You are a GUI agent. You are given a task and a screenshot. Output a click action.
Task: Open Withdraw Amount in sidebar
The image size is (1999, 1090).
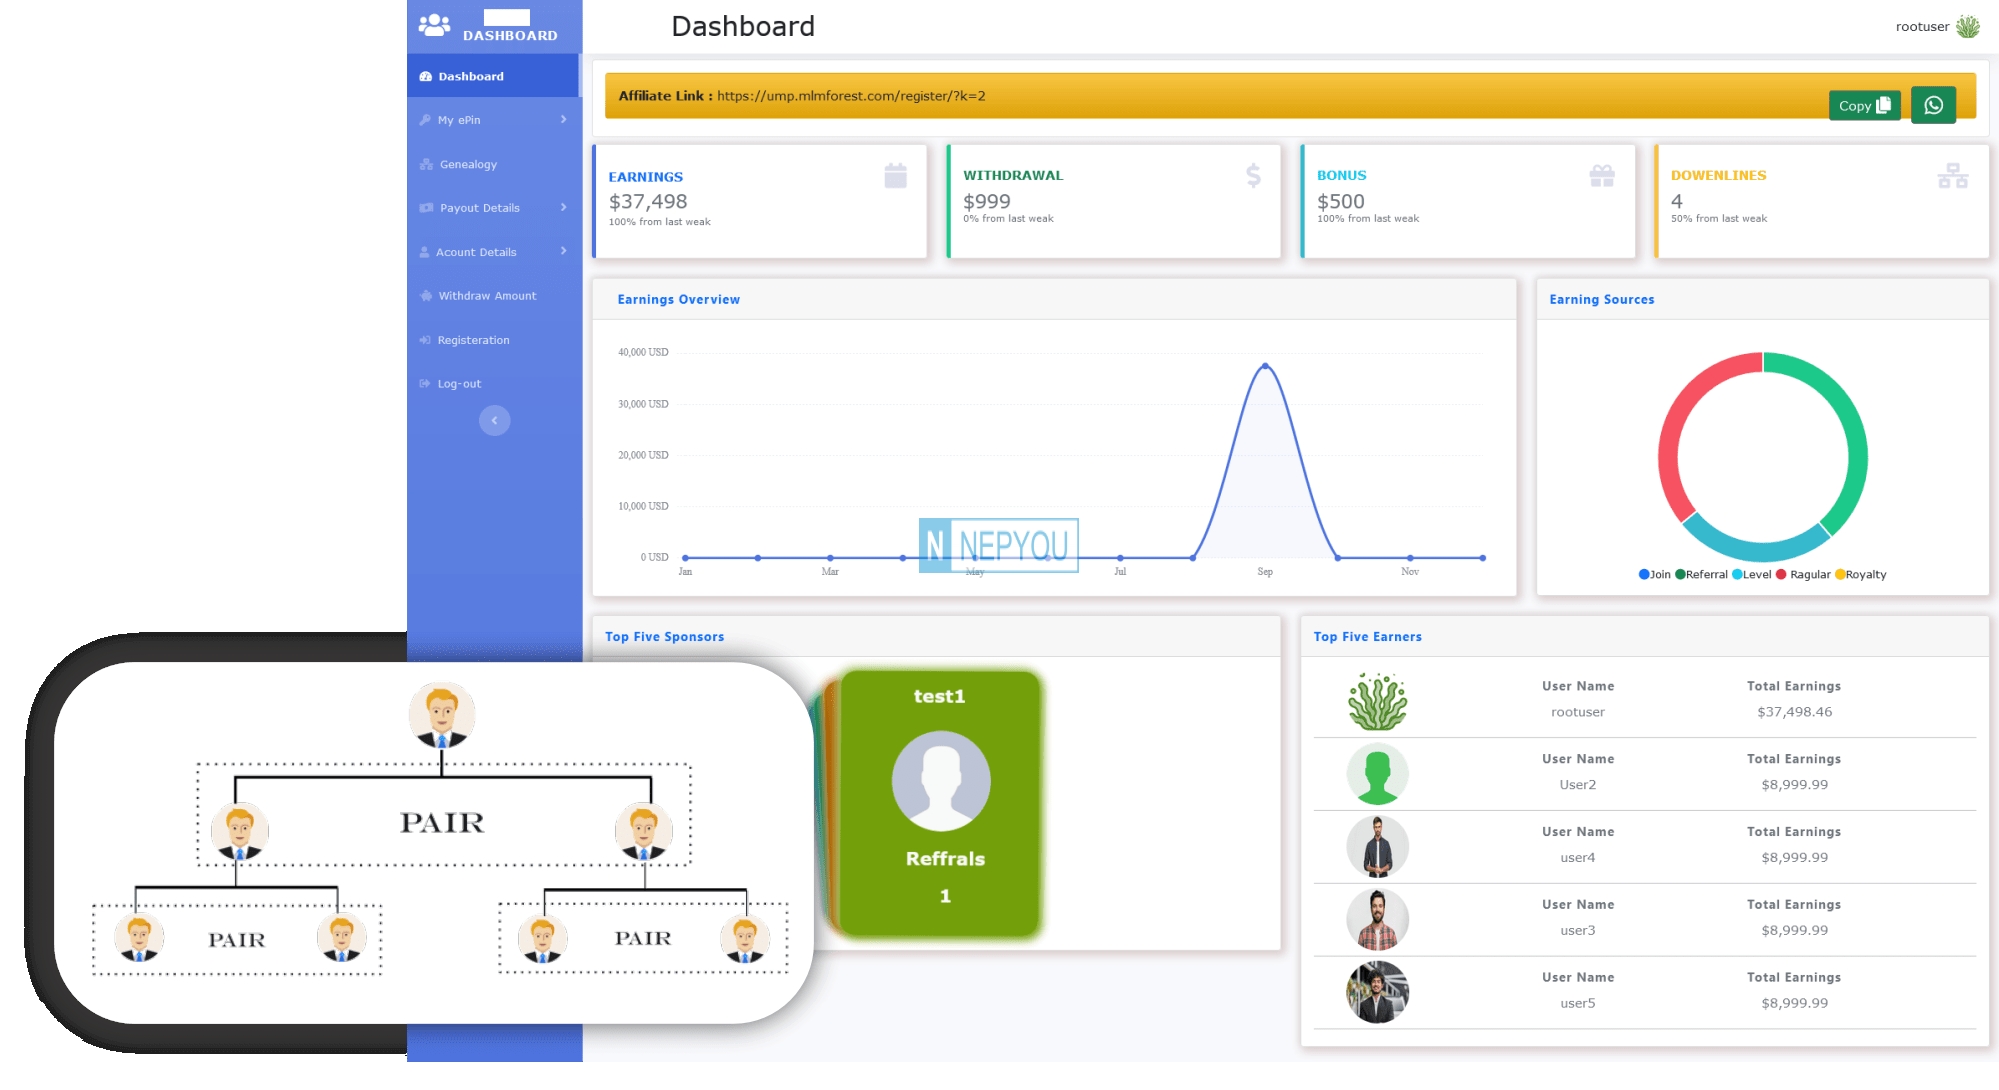[487, 296]
